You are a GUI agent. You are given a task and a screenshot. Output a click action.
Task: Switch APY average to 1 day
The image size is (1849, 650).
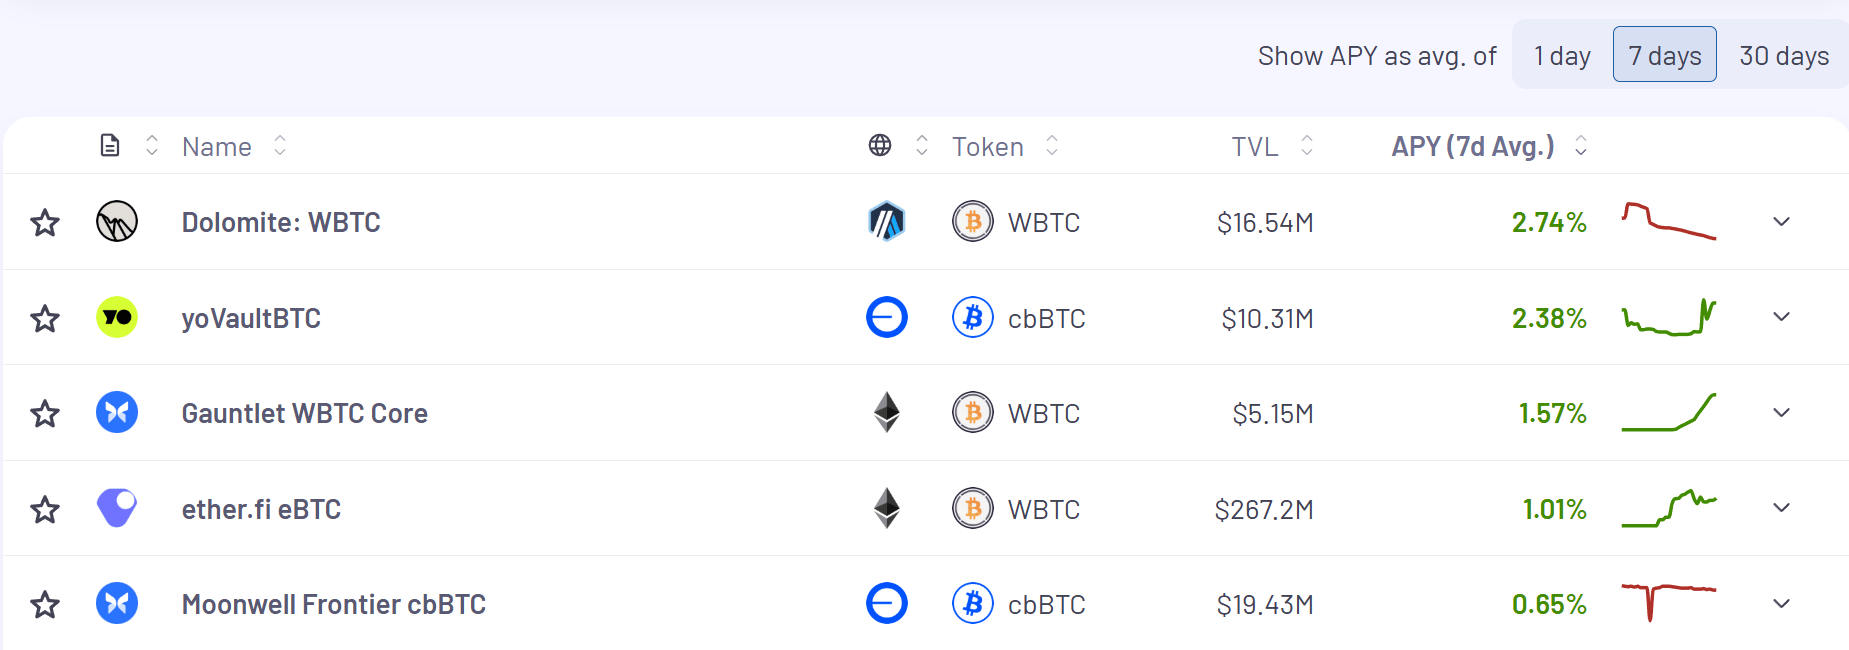click(1562, 55)
